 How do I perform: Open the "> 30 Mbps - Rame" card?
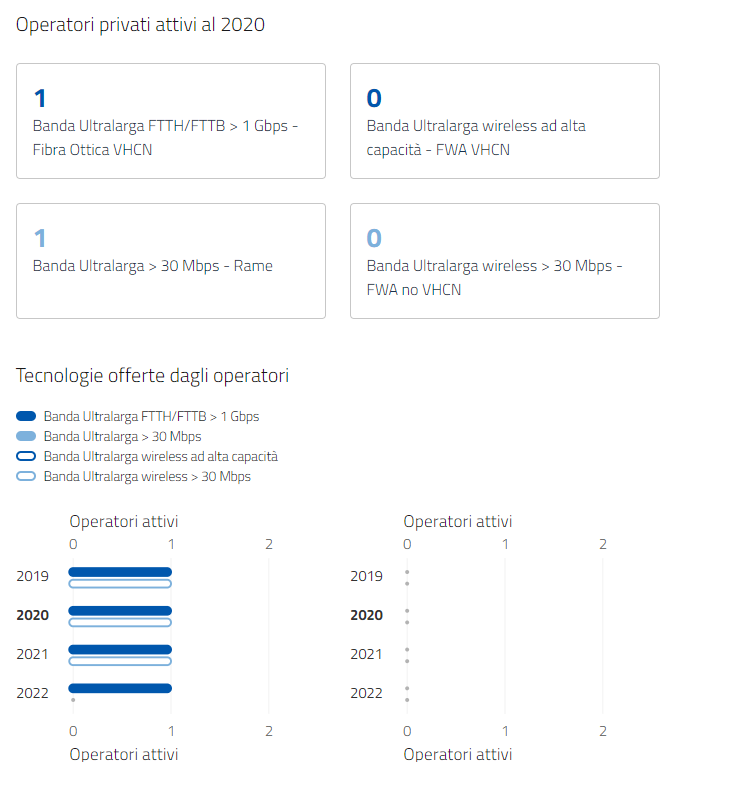(170, 261)
